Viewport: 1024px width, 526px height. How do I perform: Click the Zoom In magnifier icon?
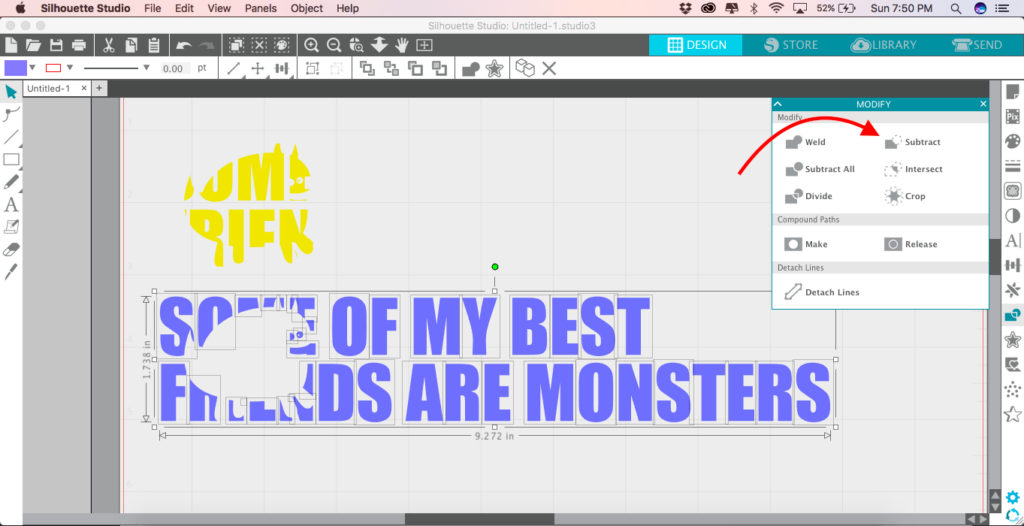(312, 45)
